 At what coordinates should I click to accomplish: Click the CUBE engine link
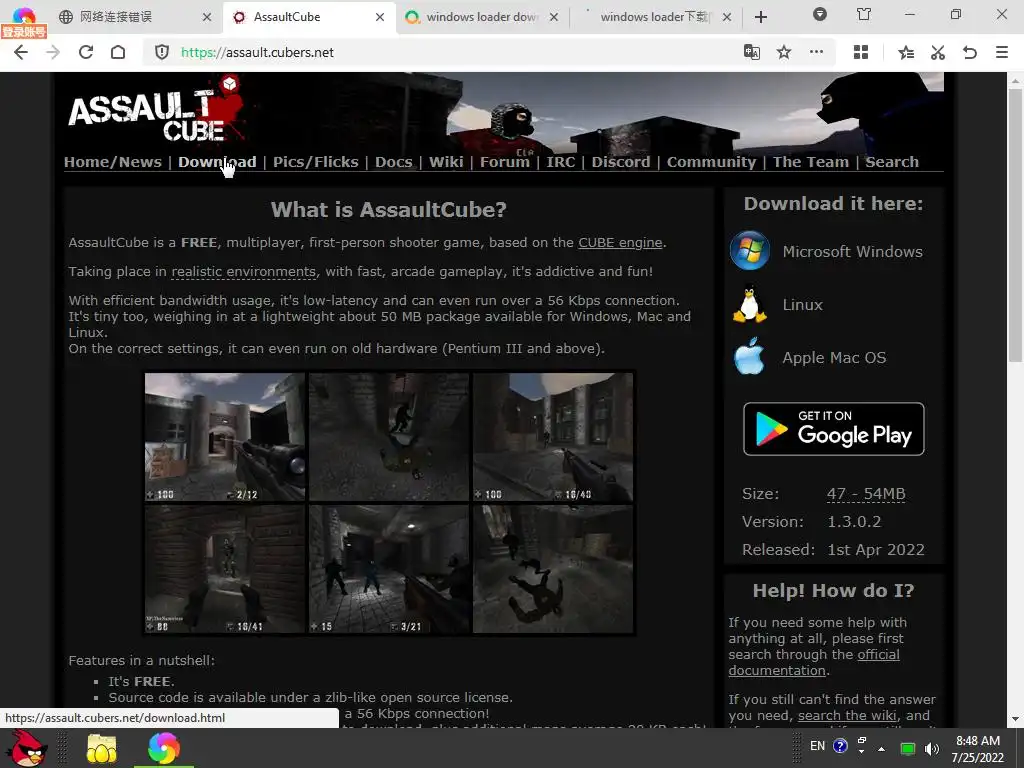click(620, 242)
